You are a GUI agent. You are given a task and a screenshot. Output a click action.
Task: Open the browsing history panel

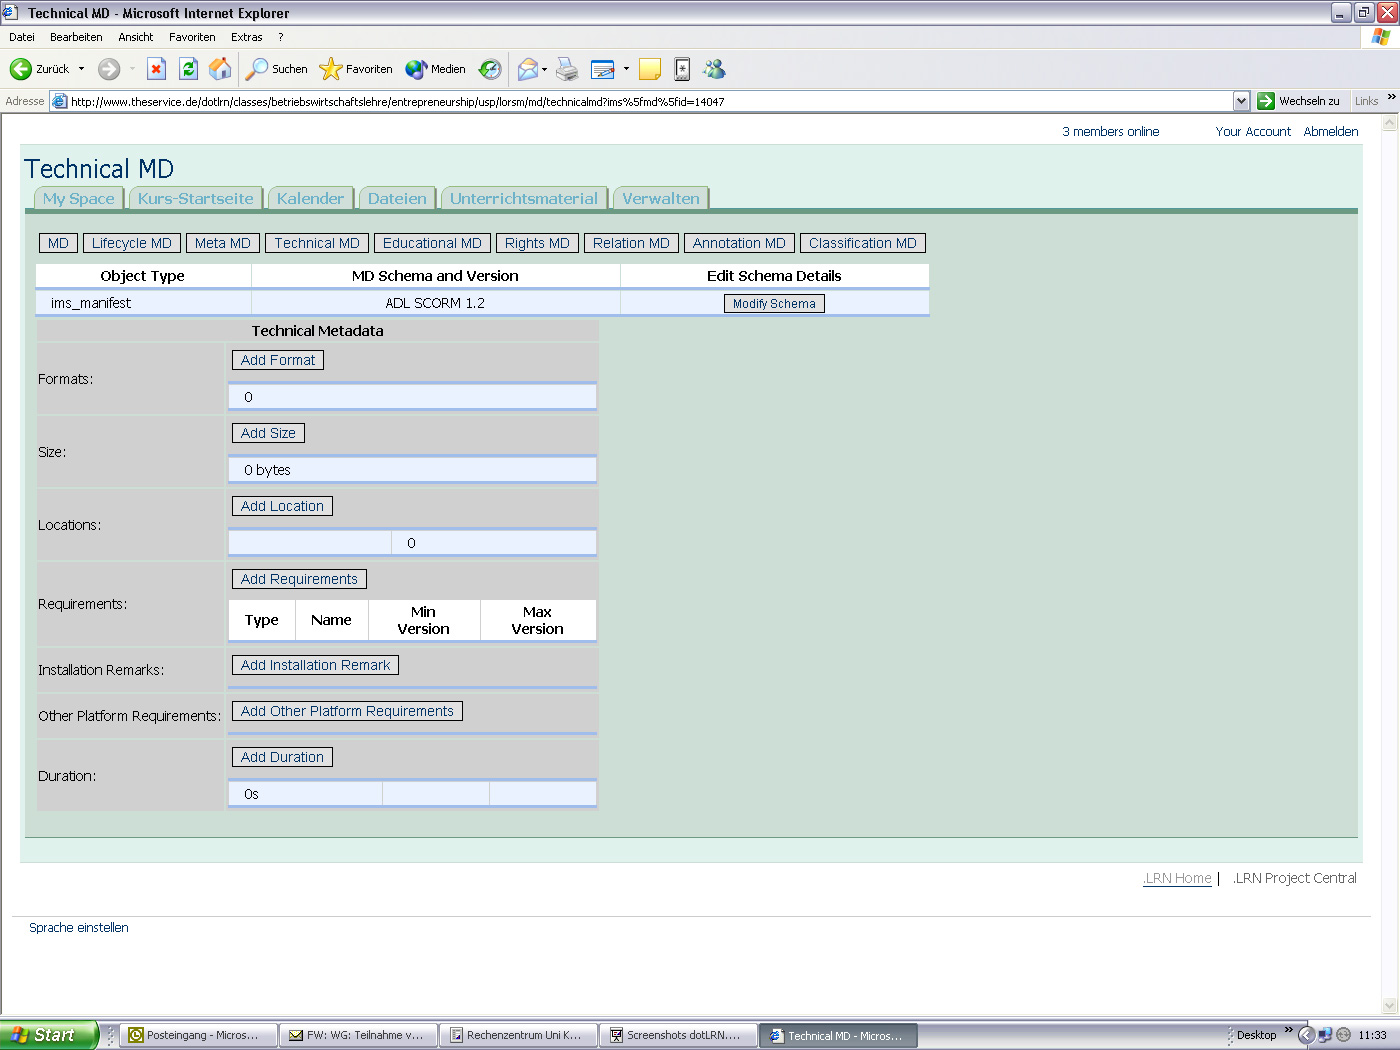point(489,69)
